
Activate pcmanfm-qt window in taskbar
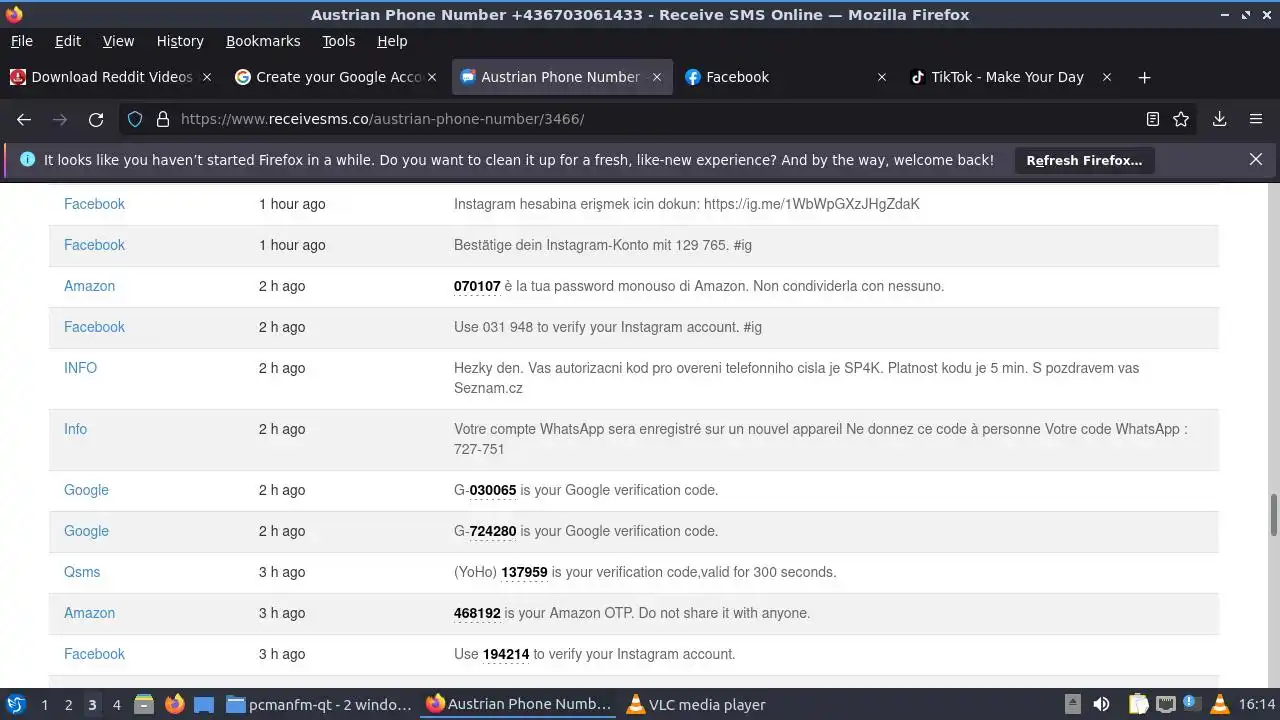(x=319, y=704)
